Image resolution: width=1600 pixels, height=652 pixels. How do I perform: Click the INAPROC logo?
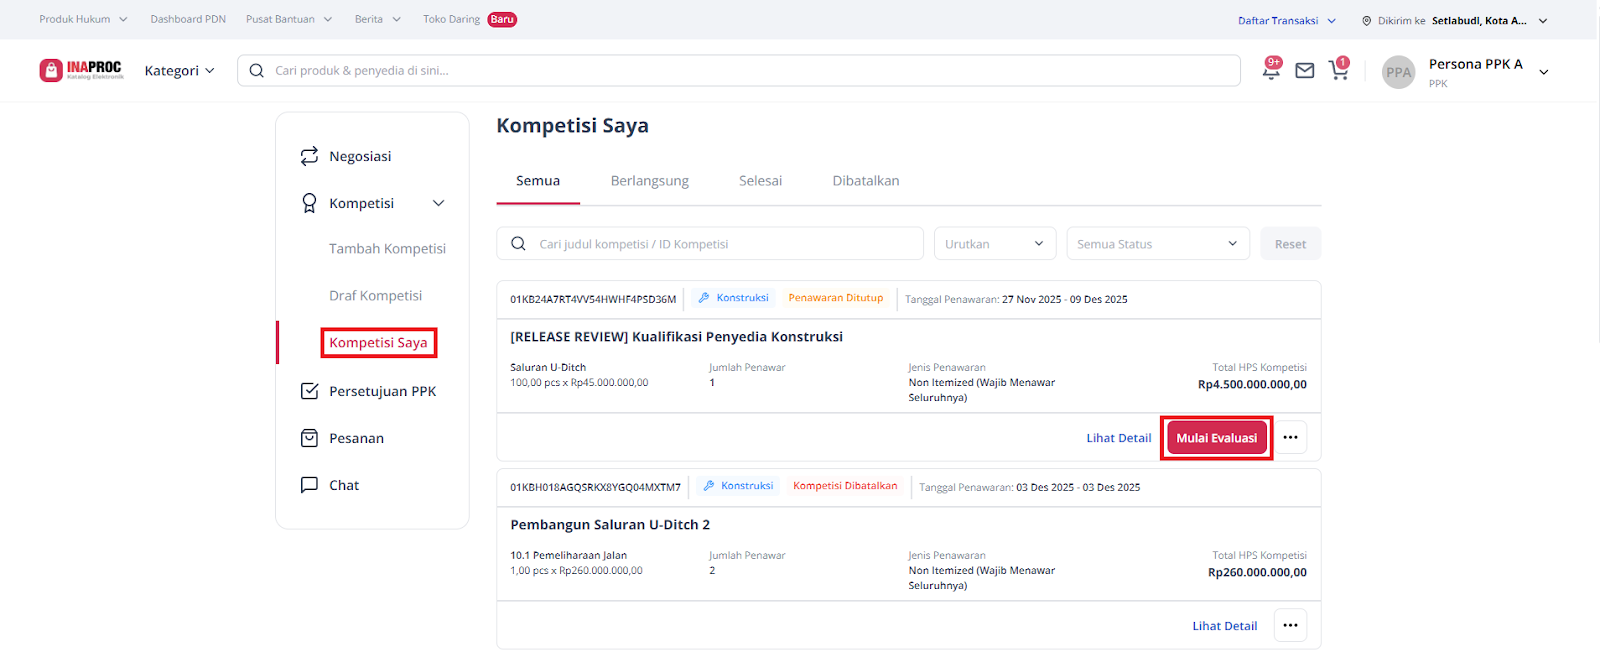click(81, 70)
